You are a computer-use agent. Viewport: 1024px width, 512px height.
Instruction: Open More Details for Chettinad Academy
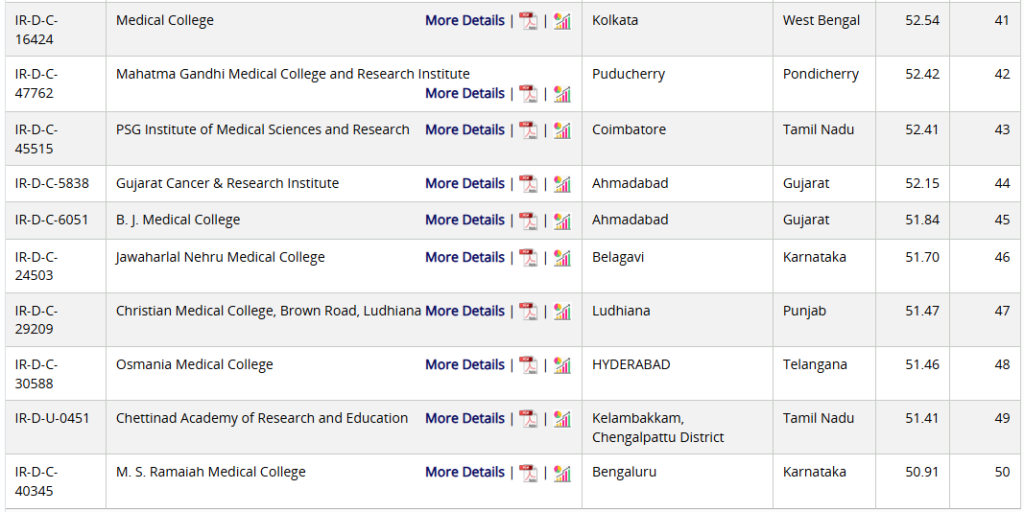pyautogui.click(x=464, y=418)
